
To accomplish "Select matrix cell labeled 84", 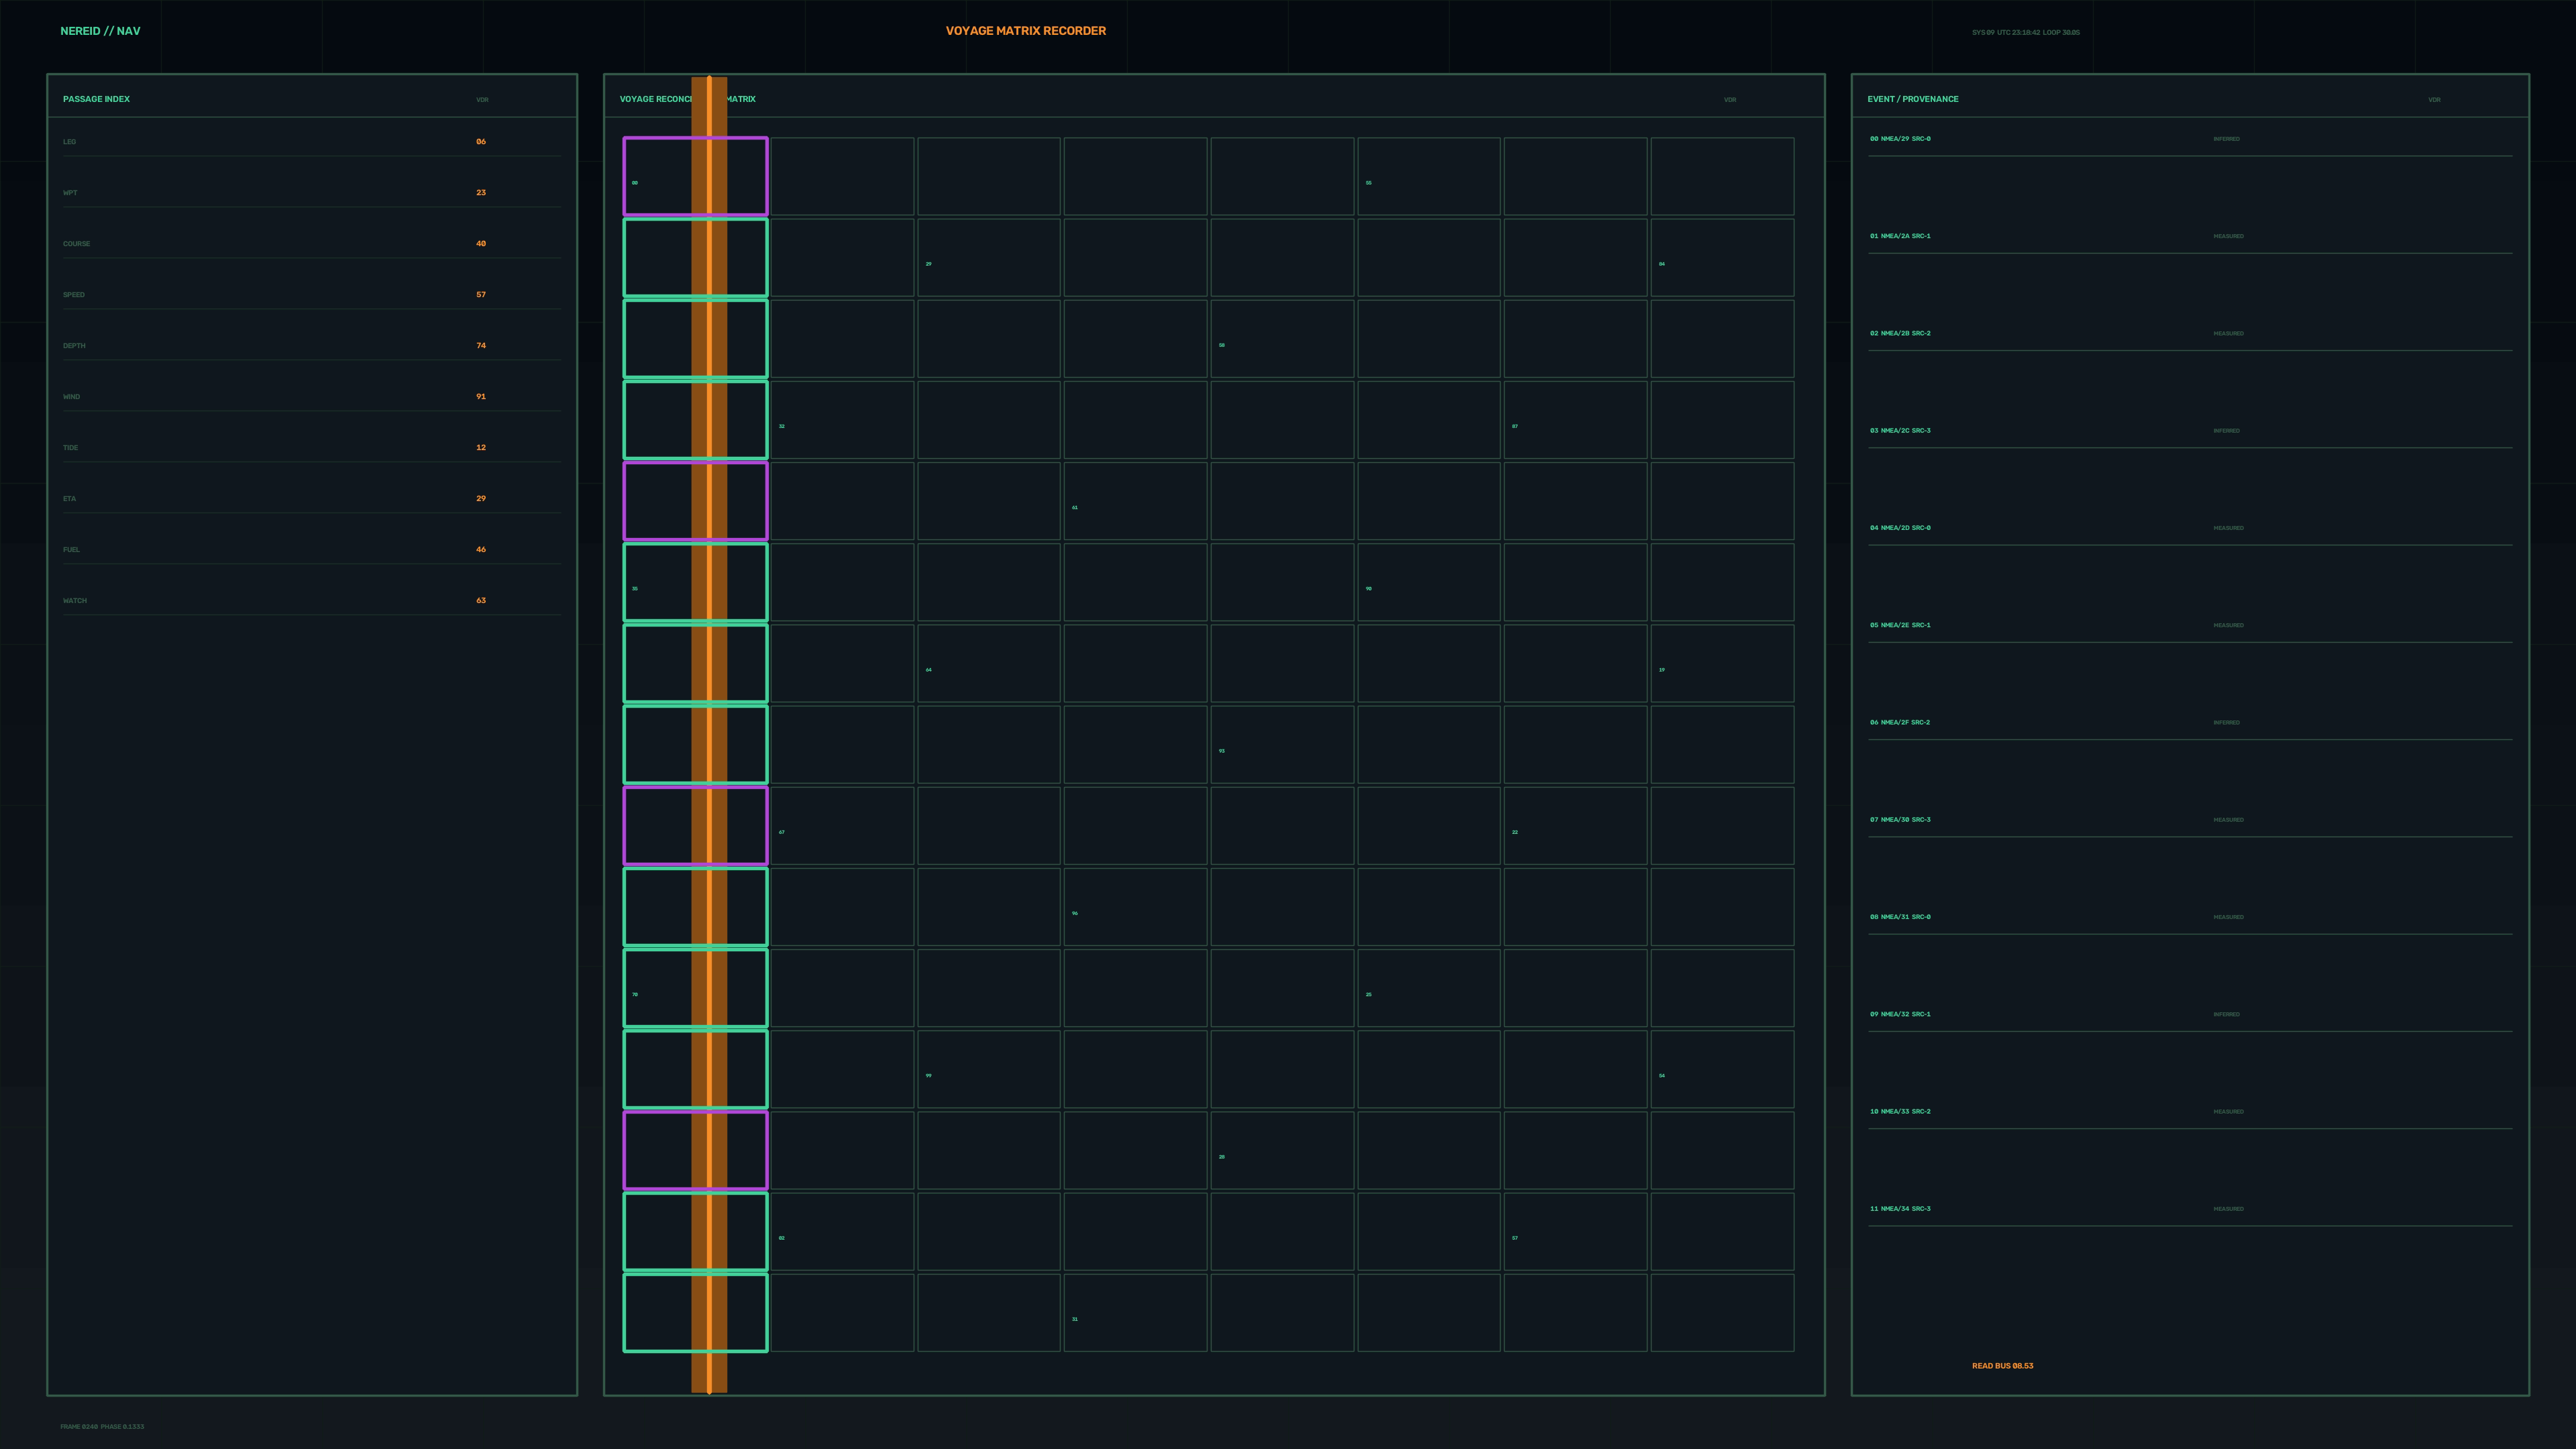I will pyautogui.click(x=1722, y=258).
